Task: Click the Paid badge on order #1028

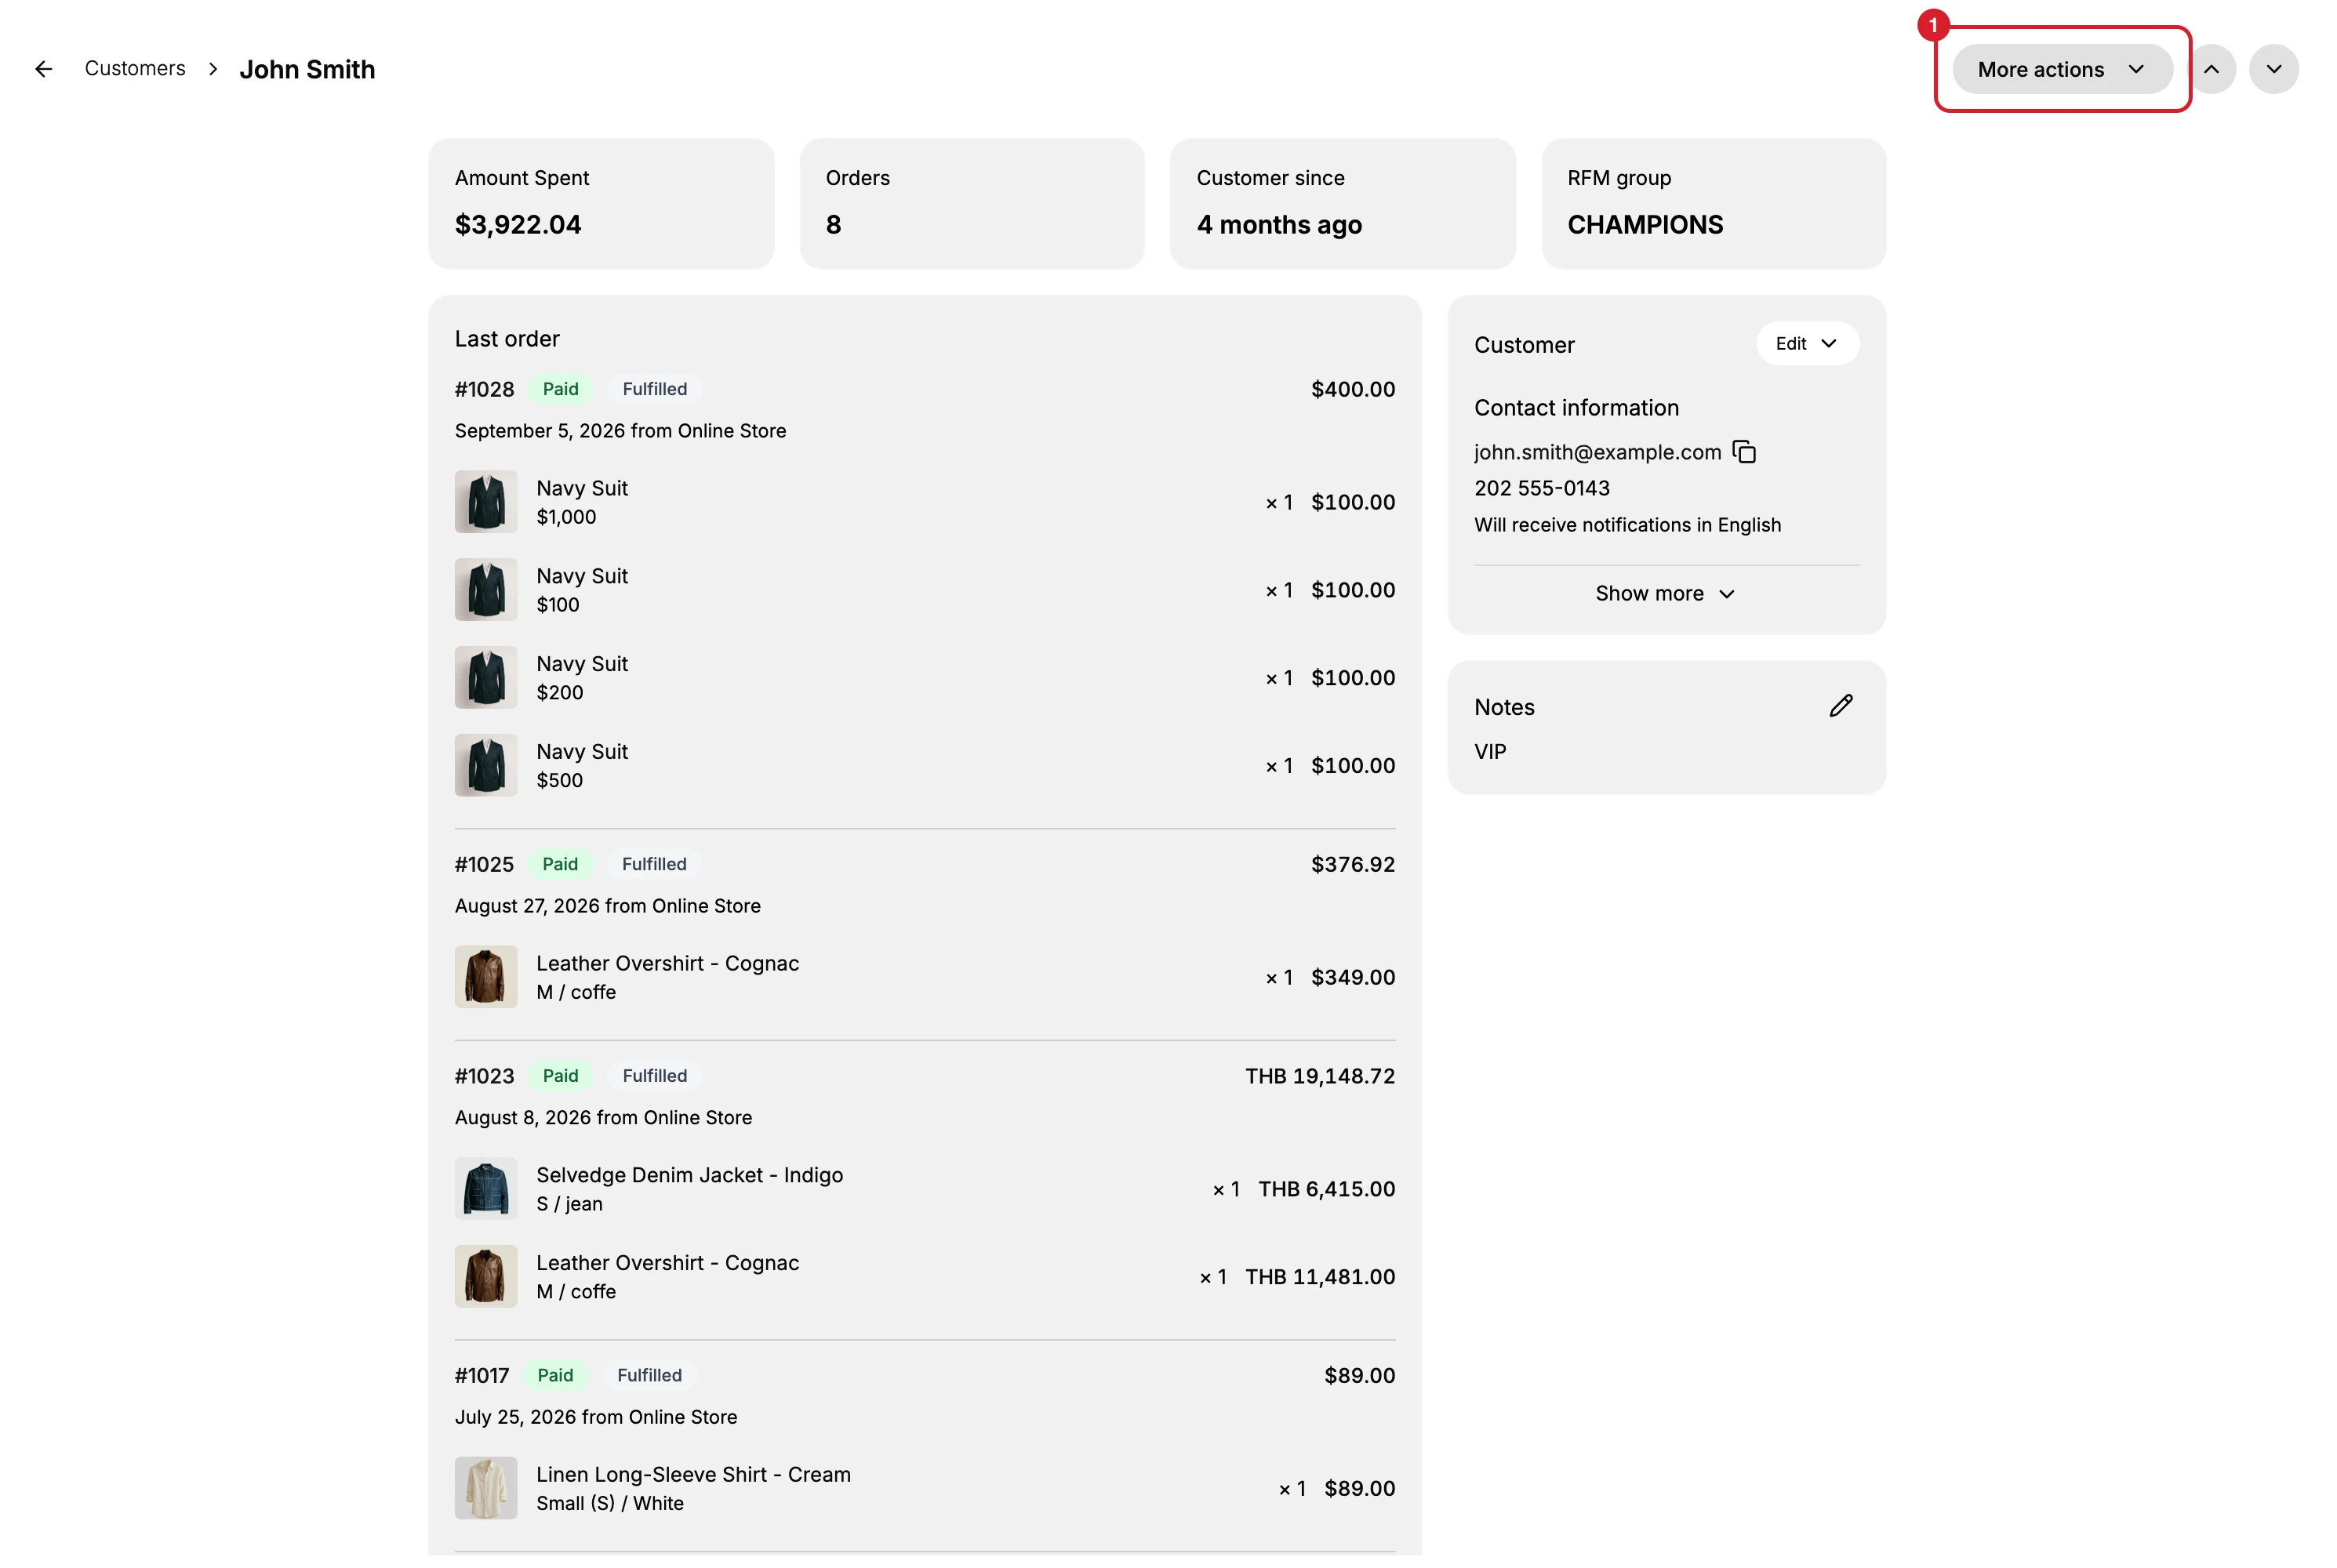Action: (560, 389)
